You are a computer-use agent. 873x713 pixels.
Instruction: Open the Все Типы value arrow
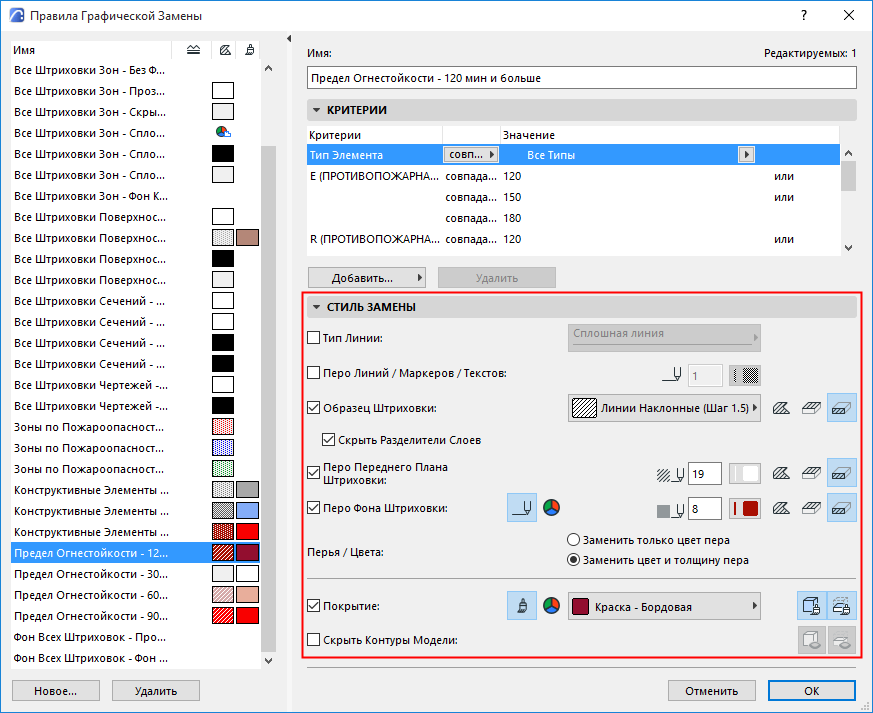click(746, 155)
